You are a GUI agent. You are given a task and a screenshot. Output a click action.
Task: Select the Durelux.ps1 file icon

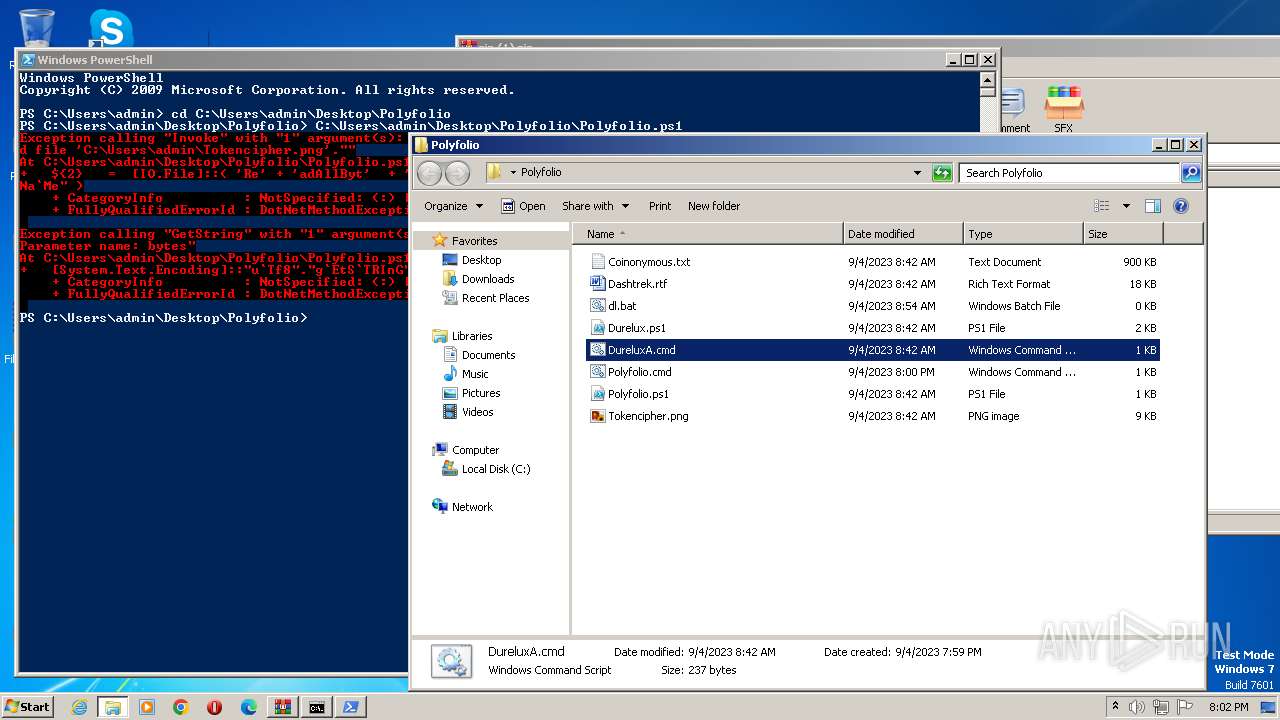tap(598, 328)
